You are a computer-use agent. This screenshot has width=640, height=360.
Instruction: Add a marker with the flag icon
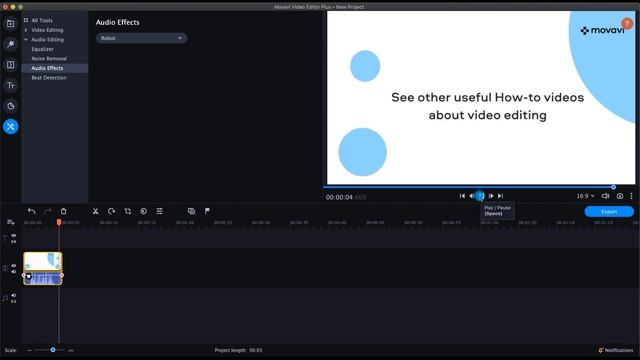[x=207, y=211]
